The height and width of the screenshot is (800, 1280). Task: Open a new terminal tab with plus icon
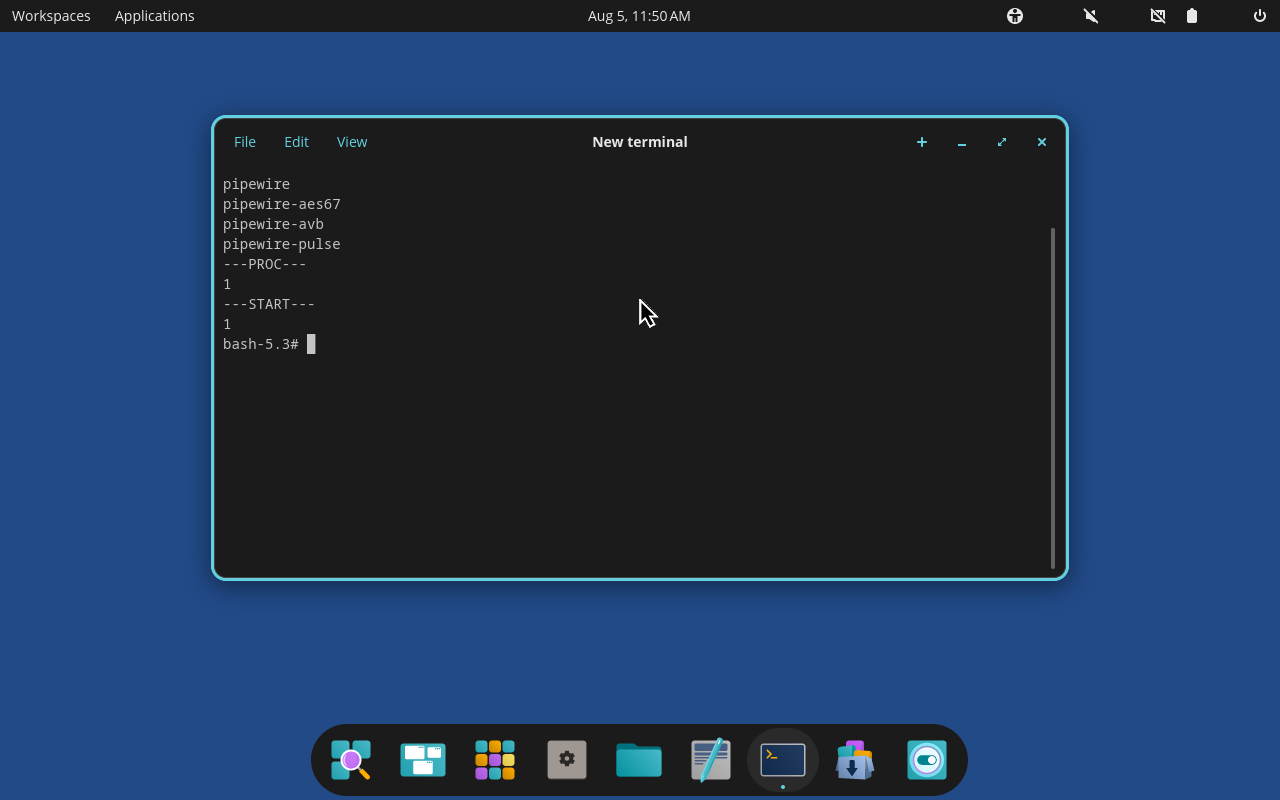[x=922, y=142]
